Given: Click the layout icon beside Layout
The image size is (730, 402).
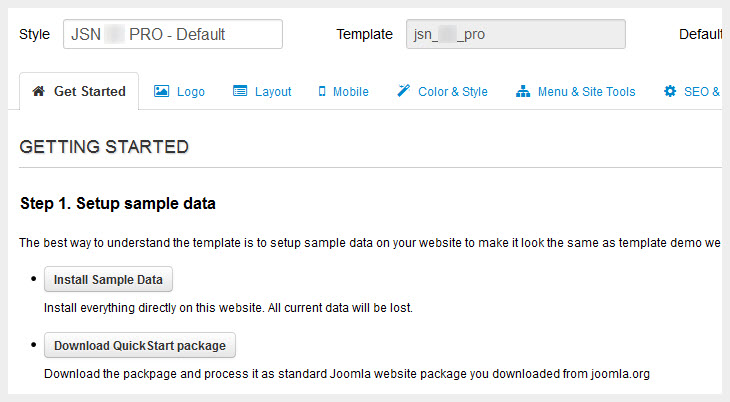Looking at the screenshot, I should coord(240,91).
